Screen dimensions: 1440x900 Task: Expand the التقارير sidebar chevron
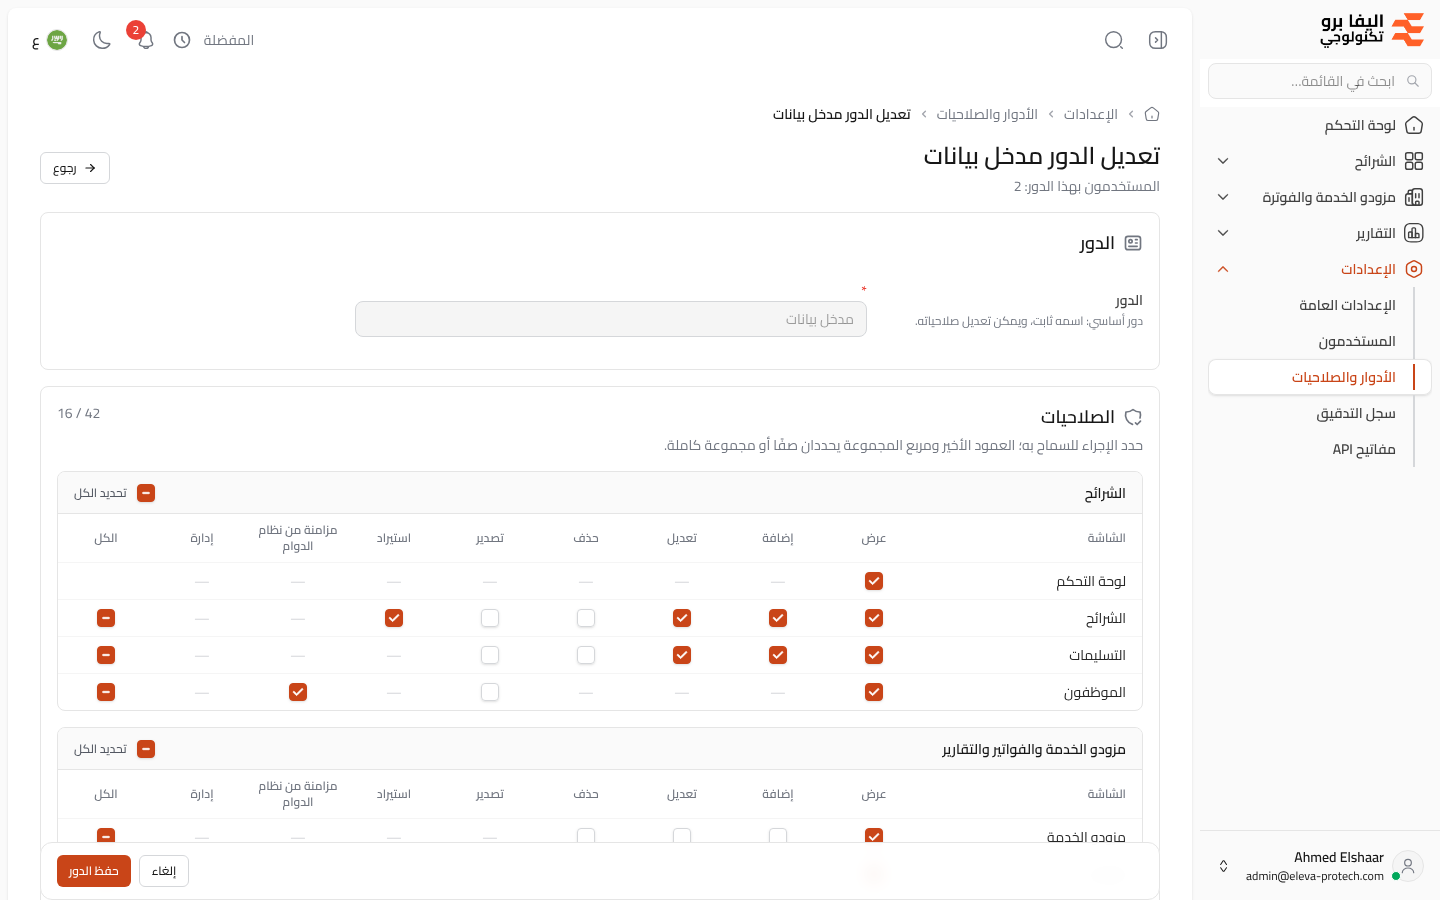click(x=1223, y=233)
